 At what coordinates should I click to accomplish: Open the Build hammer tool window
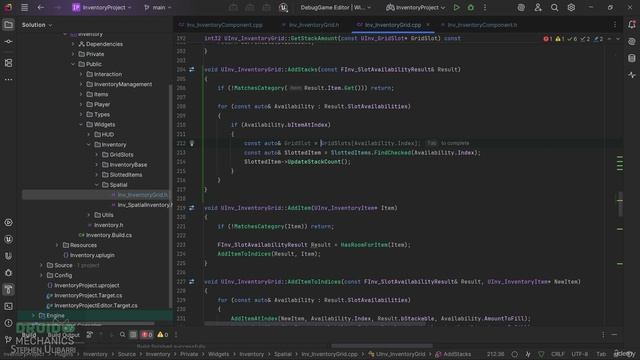click(x=8, y=289)
